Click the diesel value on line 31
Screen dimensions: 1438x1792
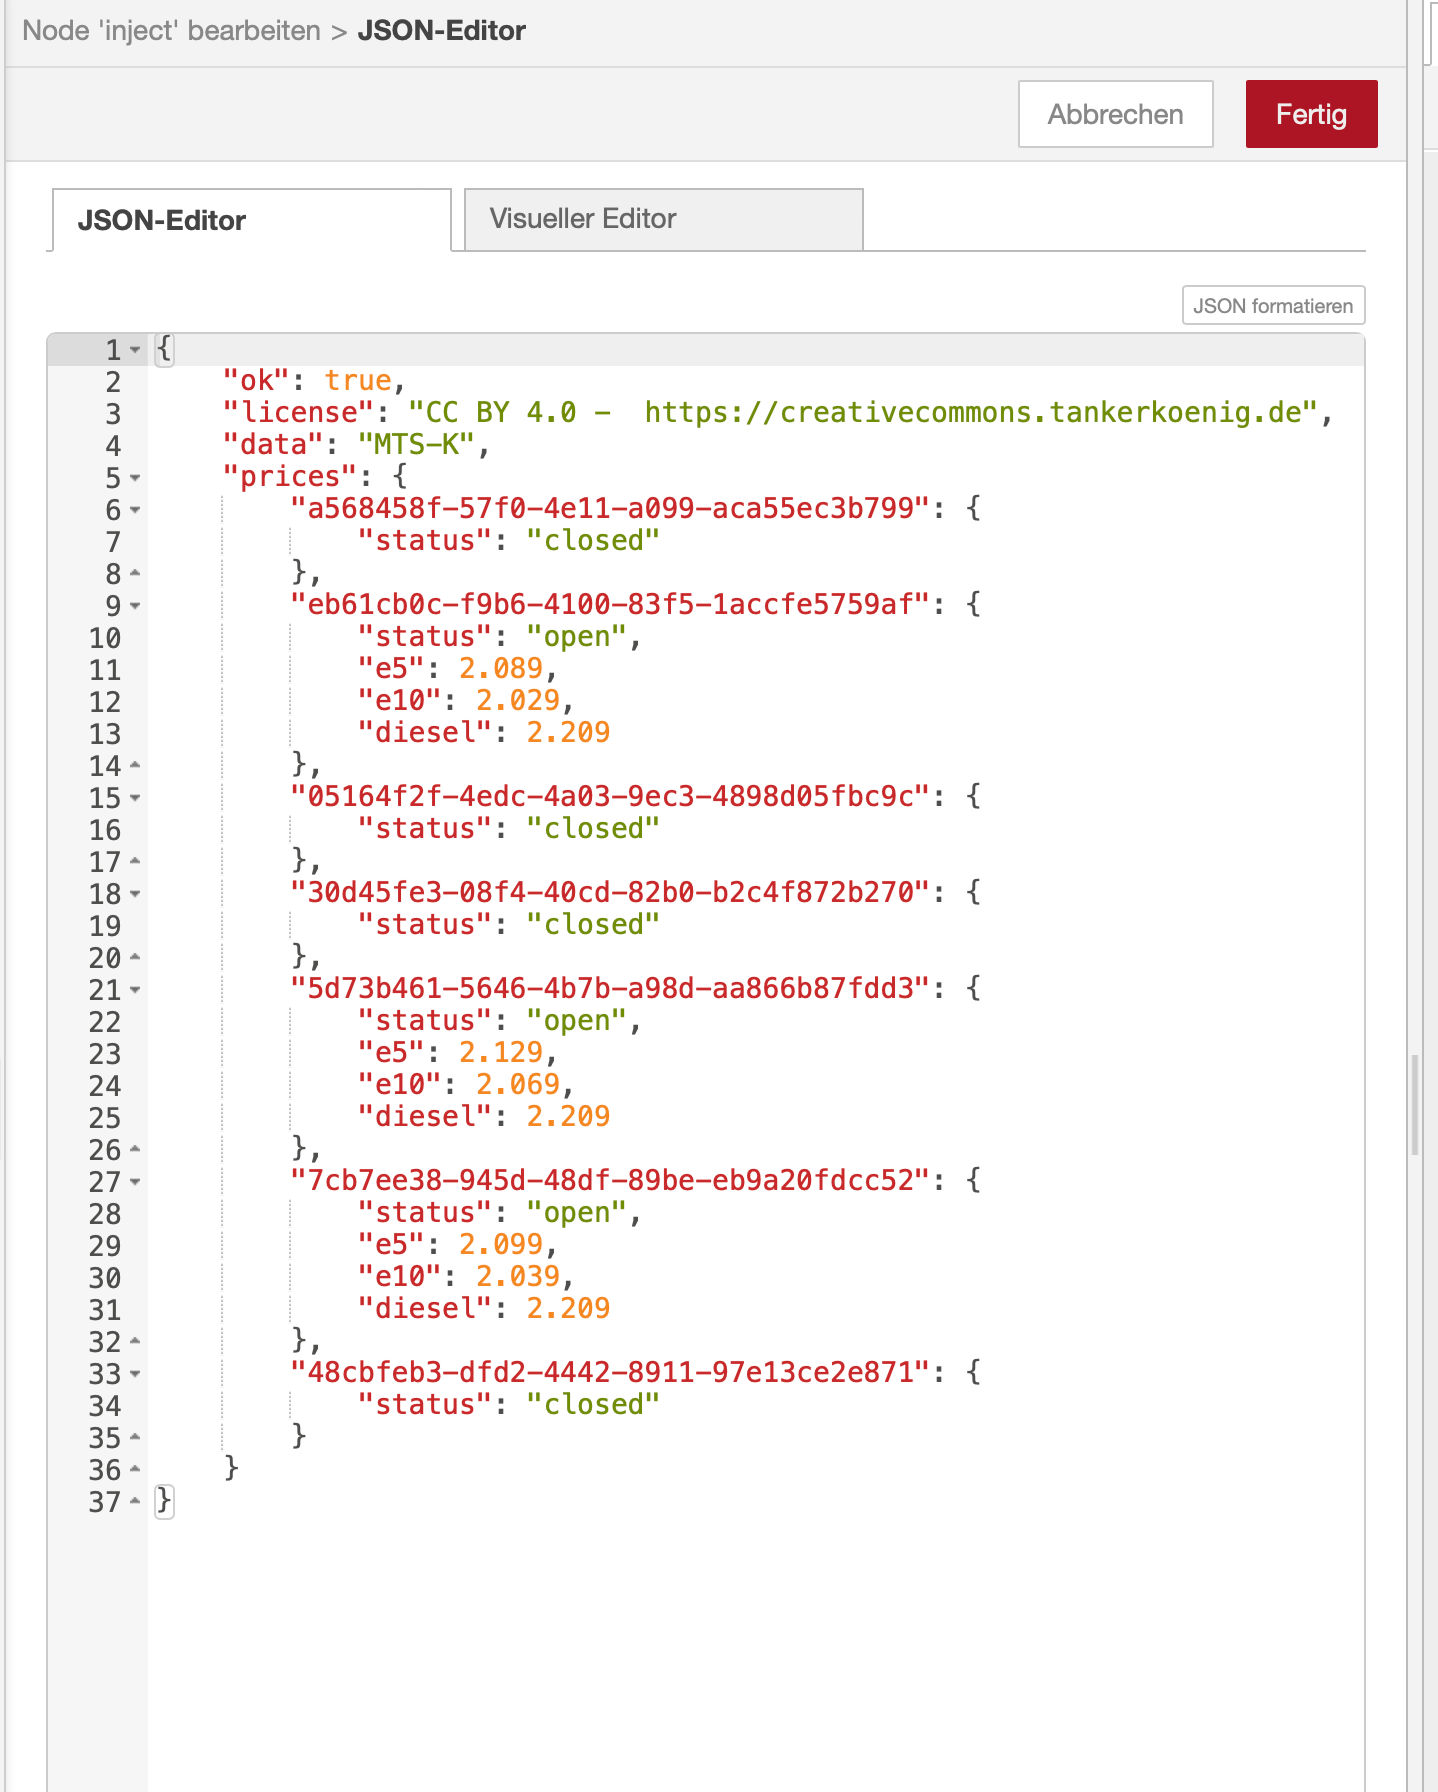[x=568, y=1309]
